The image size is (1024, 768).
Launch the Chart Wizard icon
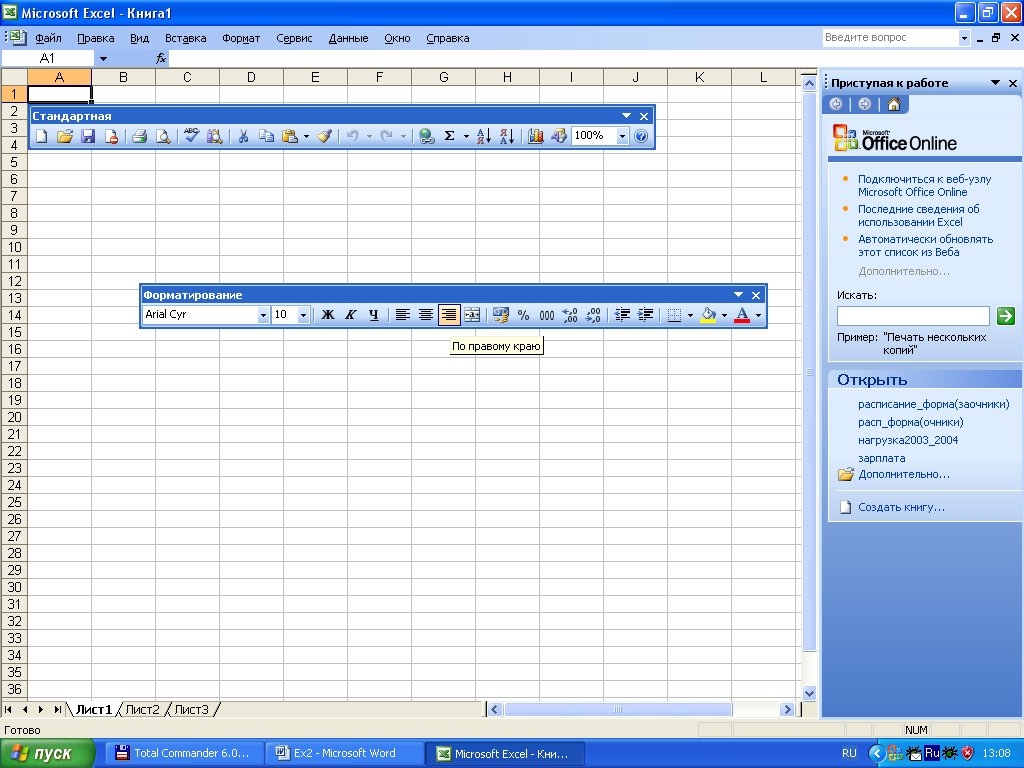click(x=536, y=136)
